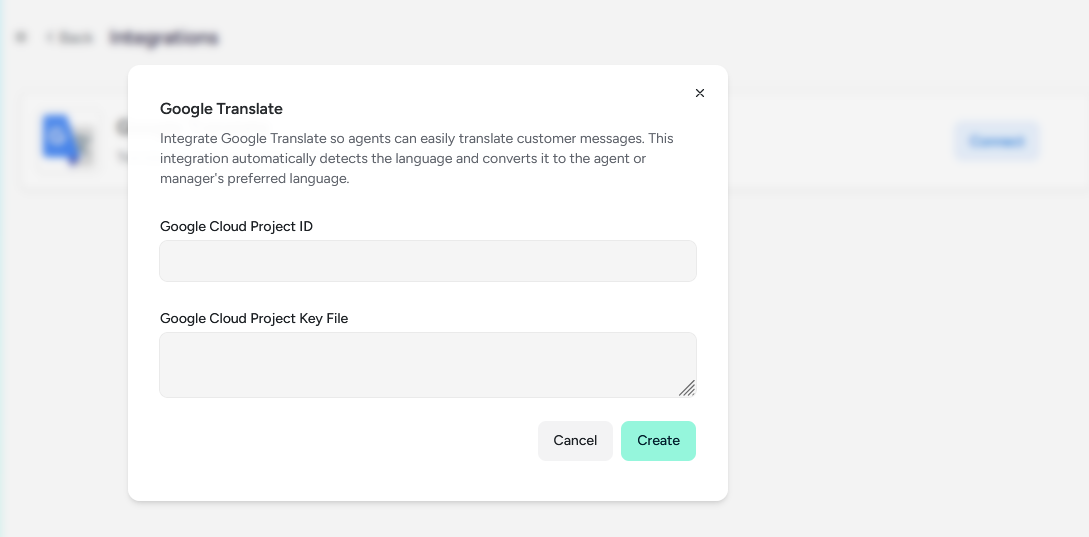Focus the Google Cloud Project Key File textarea

pos(428,365)
